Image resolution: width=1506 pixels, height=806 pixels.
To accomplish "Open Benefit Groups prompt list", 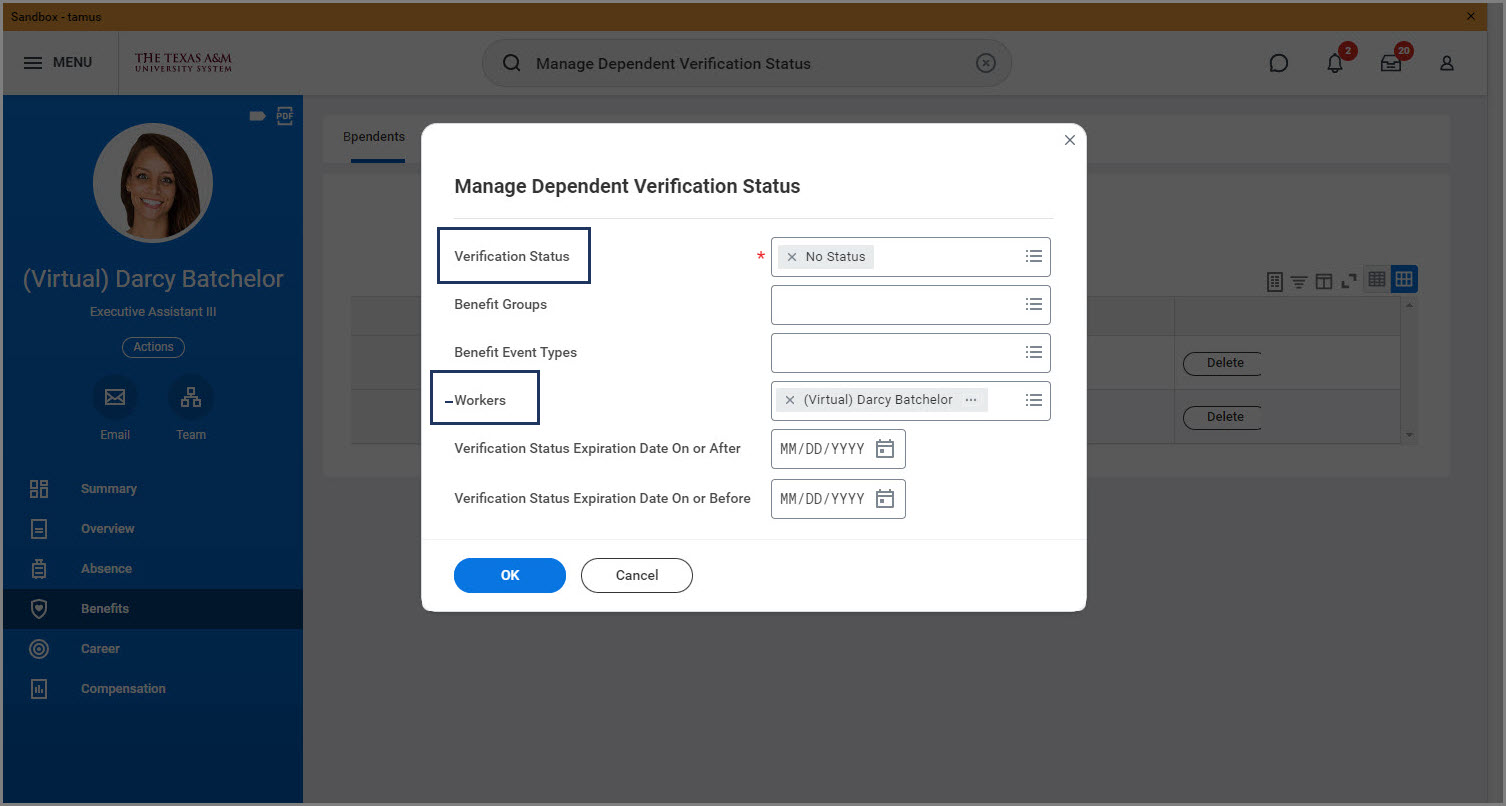I will 1034,305.
